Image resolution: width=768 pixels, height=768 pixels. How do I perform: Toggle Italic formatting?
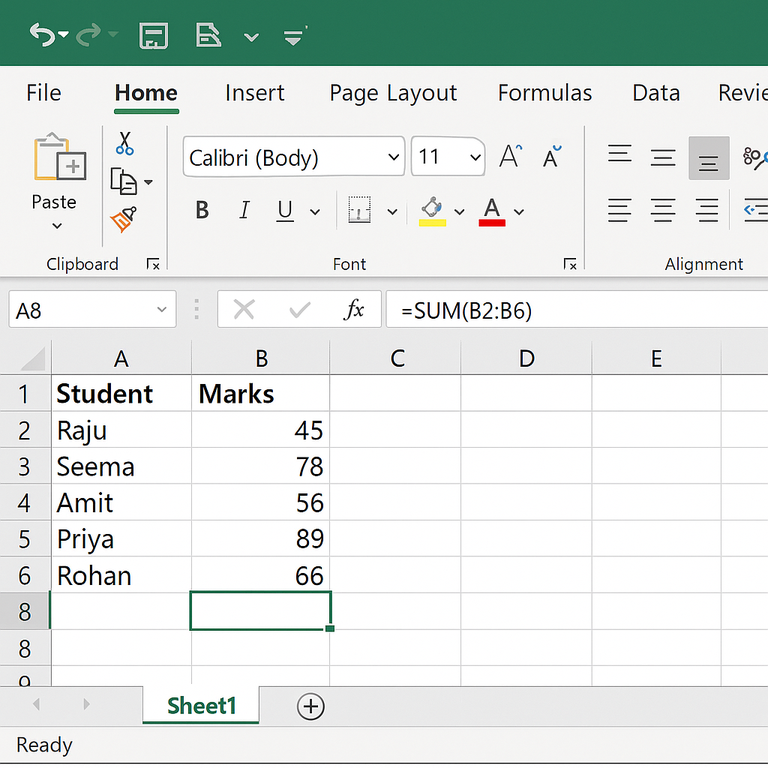[x=244, y=210]
